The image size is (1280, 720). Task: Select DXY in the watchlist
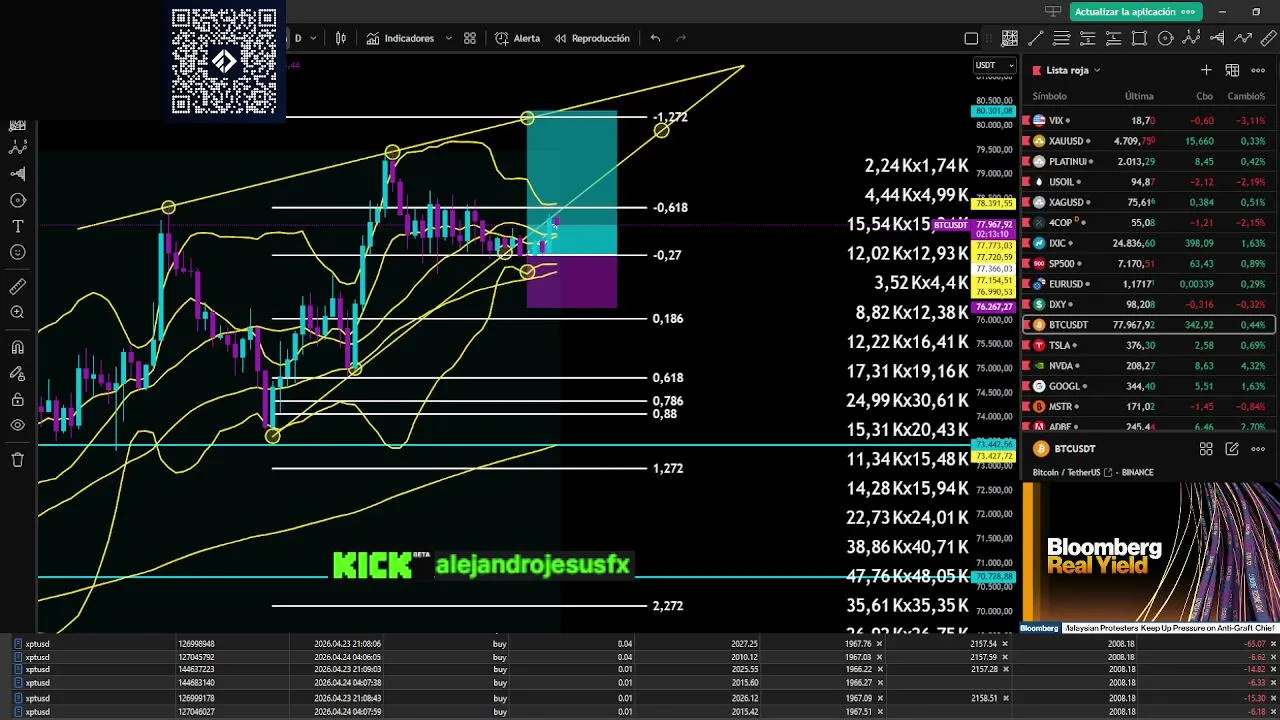pos(1149,304)
